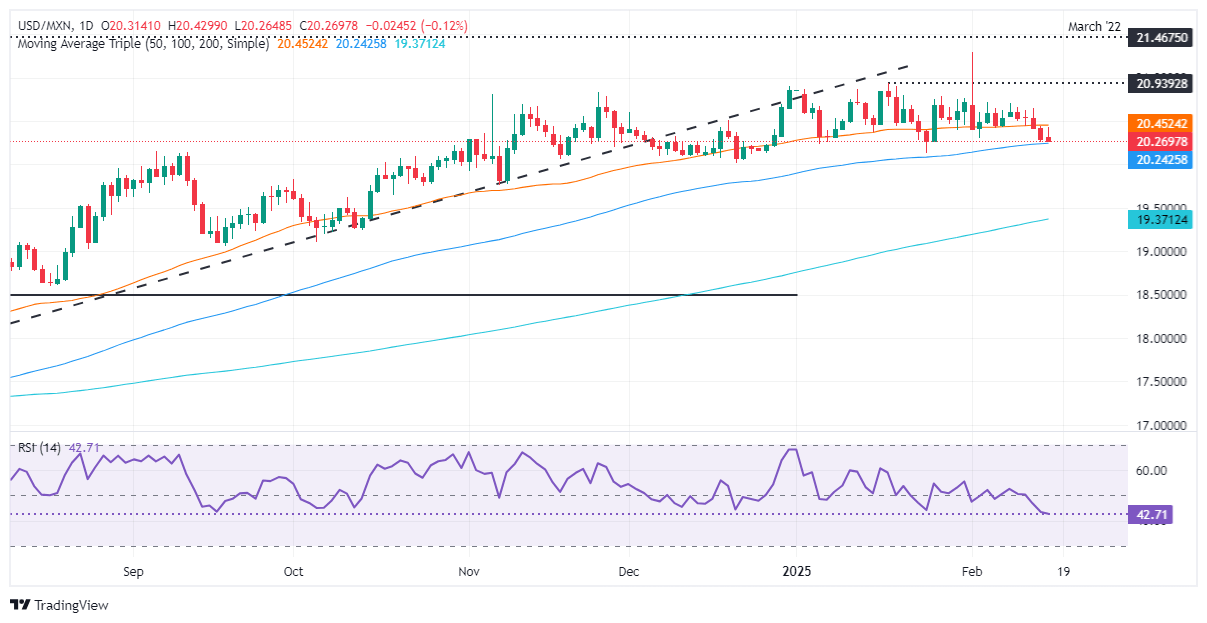Select the 20.93928 dotted level label
The image size is (1207, 623).
pyautogui.click(x=1162, y=82)
